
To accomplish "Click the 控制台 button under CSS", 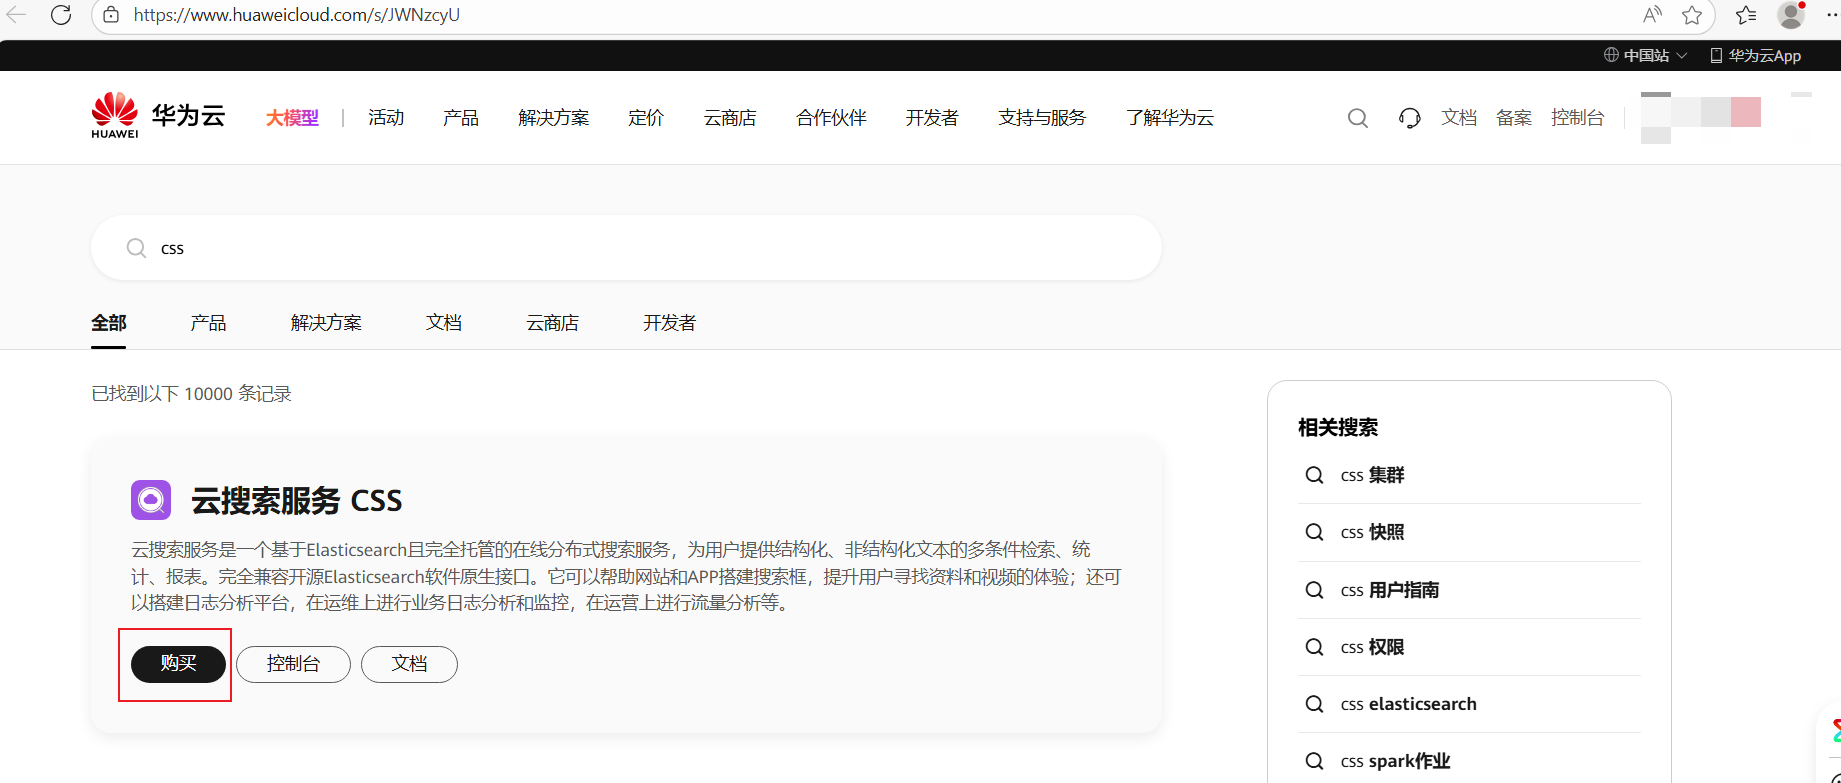I will coord(293,664).
